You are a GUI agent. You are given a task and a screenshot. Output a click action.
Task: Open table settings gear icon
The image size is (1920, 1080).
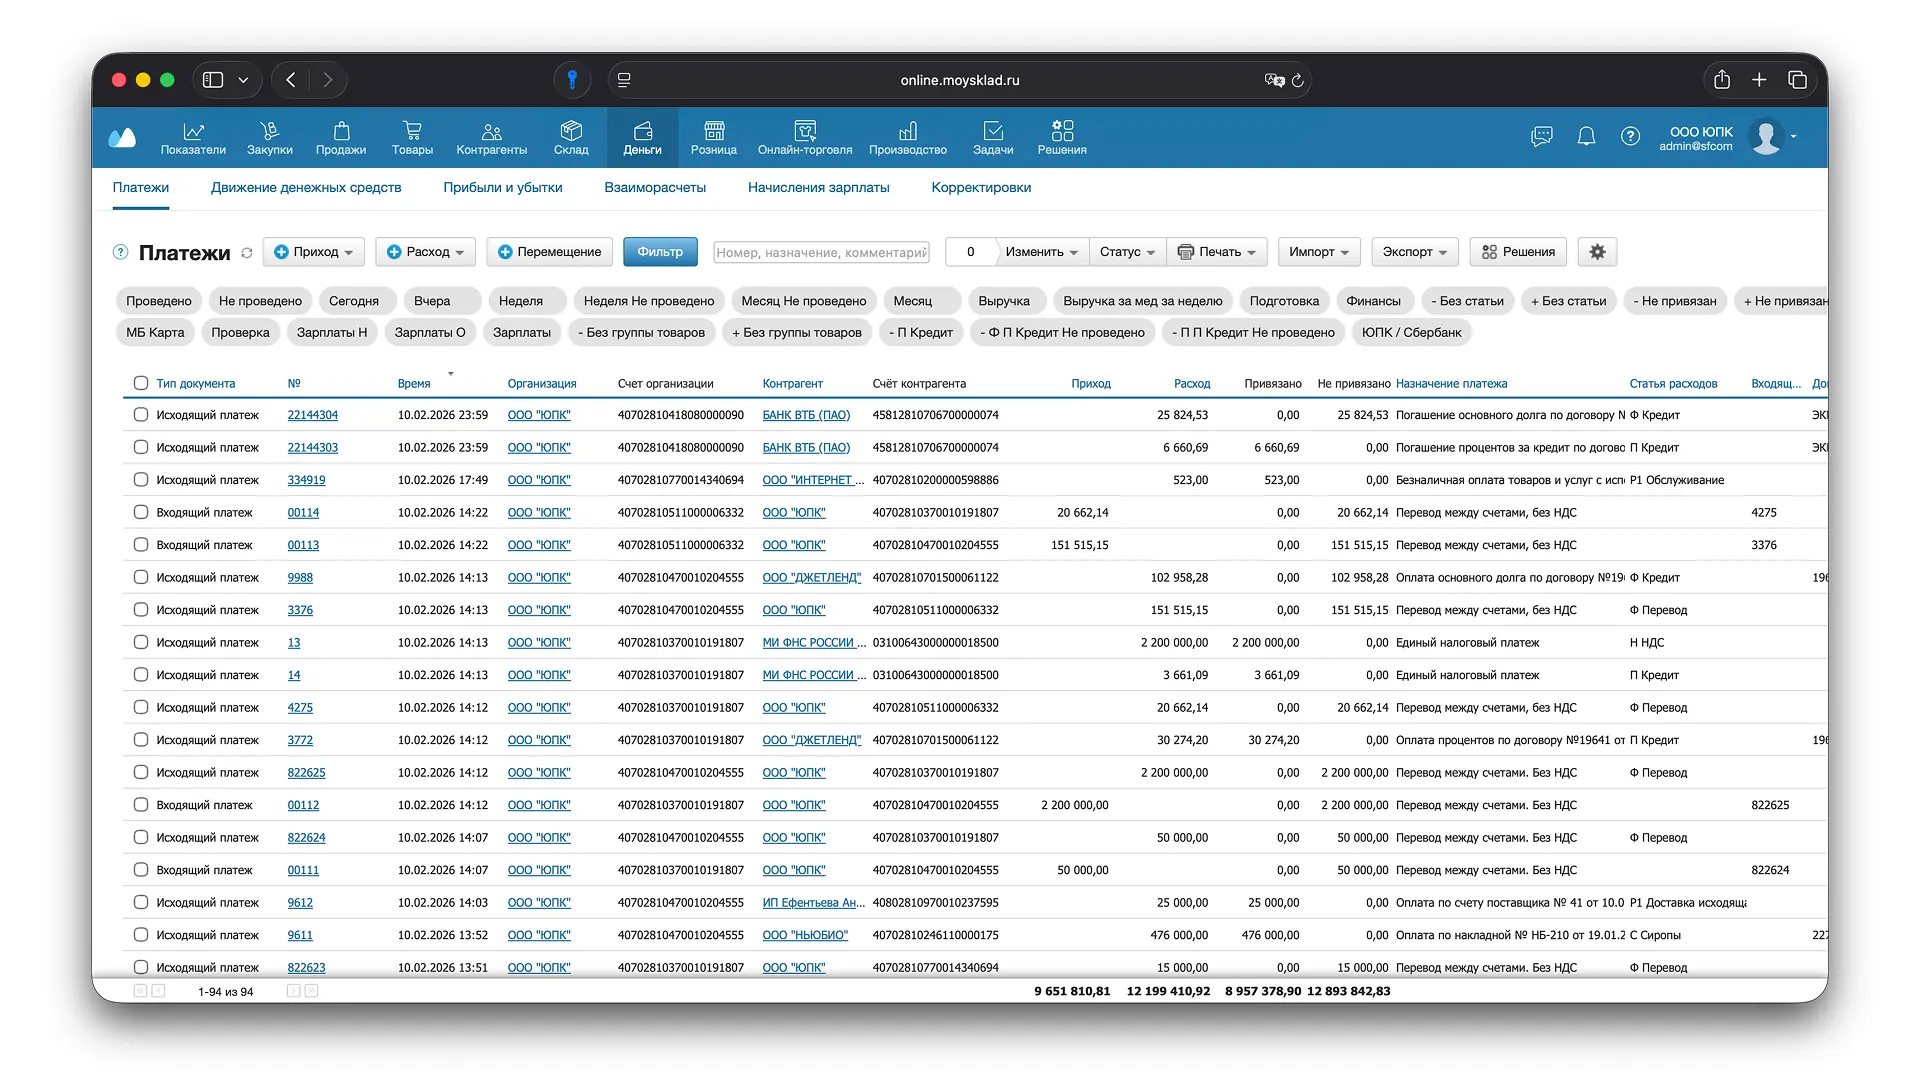tap(1597, 252)
